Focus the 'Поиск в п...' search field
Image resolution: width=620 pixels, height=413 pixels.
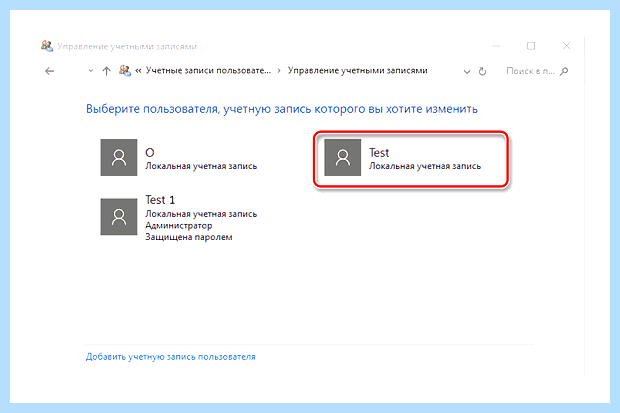(x=530, y=71)
